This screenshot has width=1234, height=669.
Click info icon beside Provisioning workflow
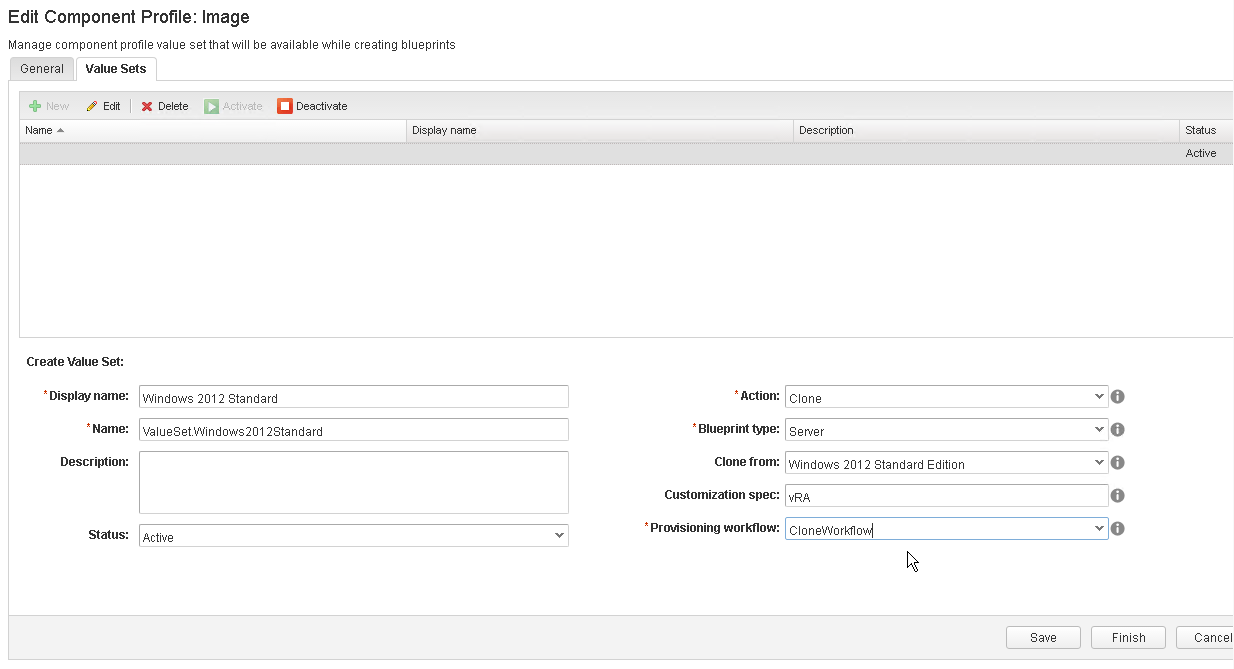click(x=1118, y=528)
